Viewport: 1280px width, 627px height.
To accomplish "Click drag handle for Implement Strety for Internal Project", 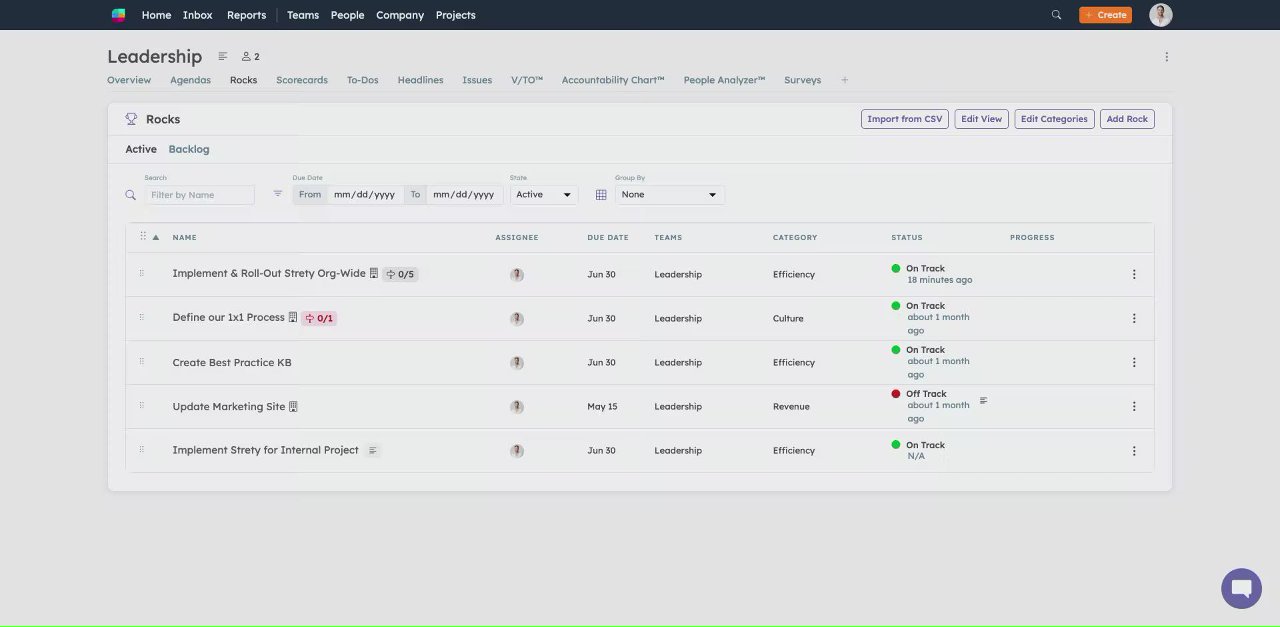I will [141, 449].
